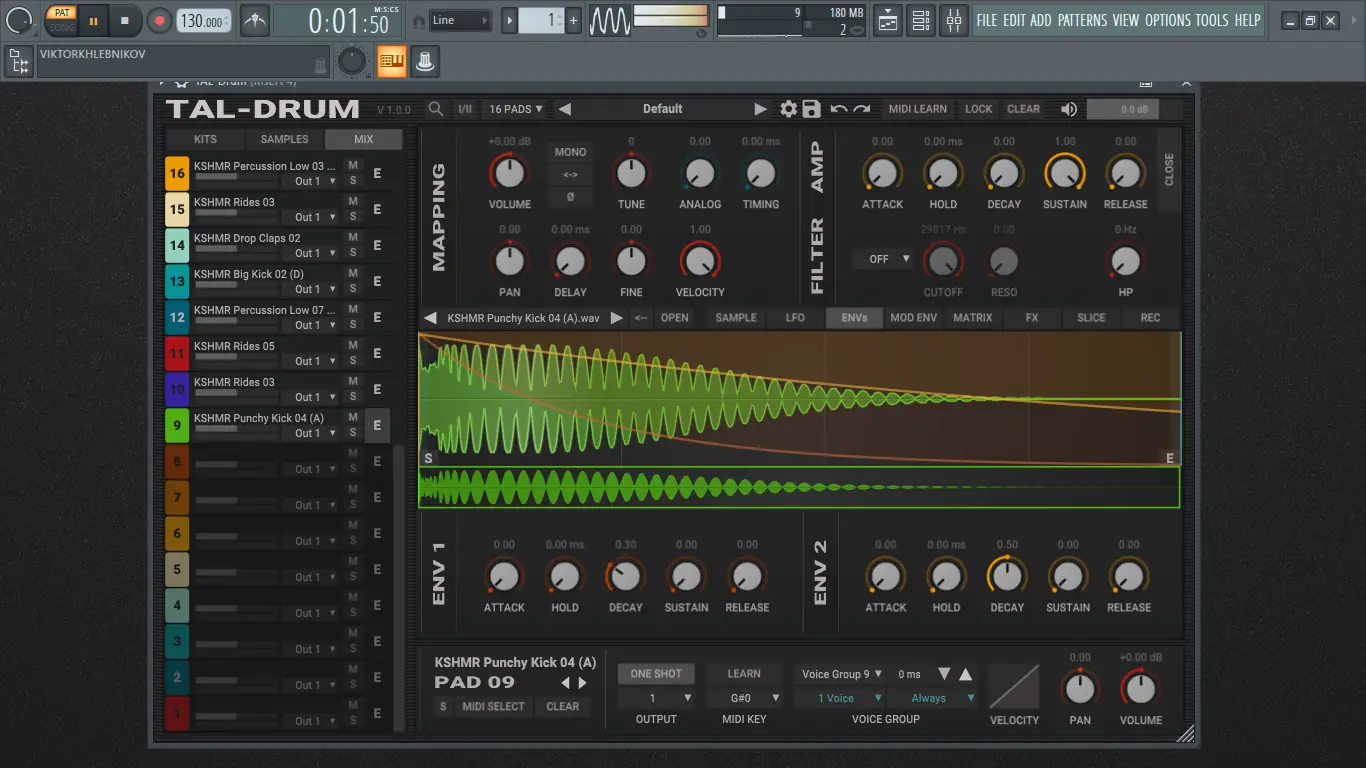Screen dimensions: 1366x768
Task: Open the 16 PADS dropdown
Action: tap(516, 109)
